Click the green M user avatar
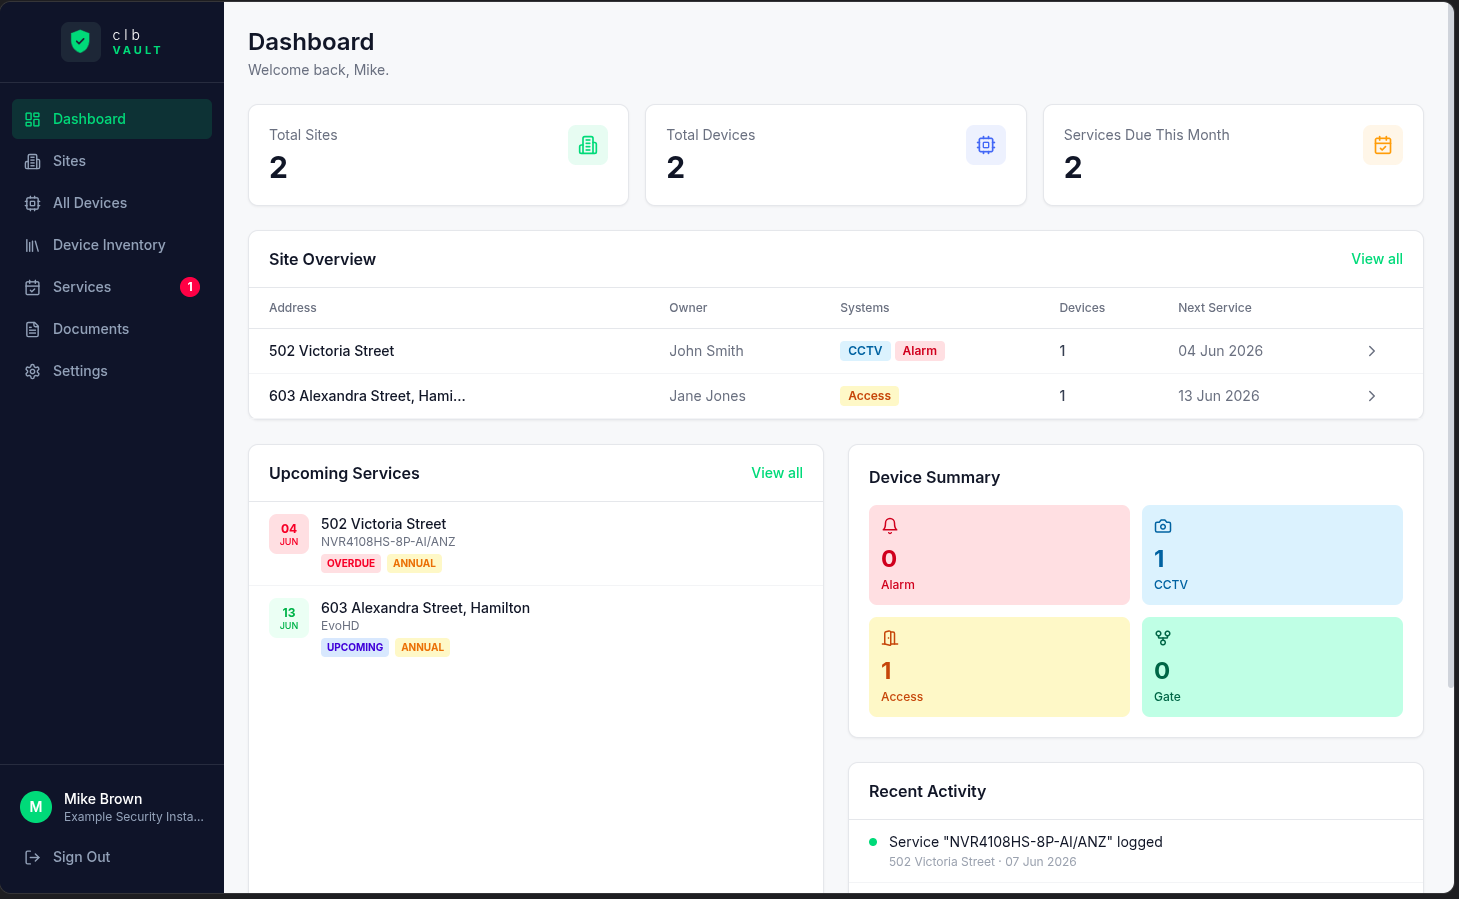 tap(36, 807)
